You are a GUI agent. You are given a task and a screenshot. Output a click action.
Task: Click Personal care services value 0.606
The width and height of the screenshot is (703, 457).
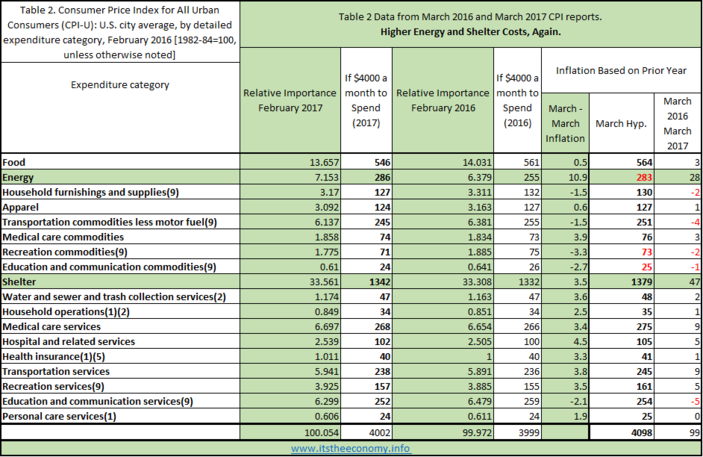(x=326, y=416)
